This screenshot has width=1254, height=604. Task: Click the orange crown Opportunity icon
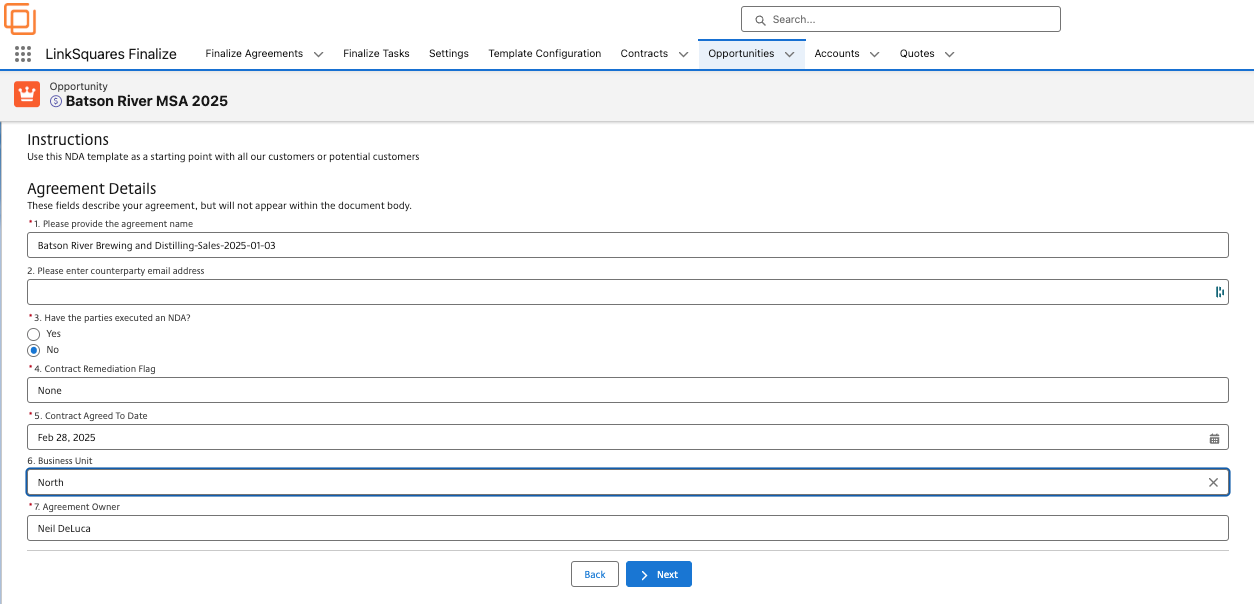click(27, 94)
